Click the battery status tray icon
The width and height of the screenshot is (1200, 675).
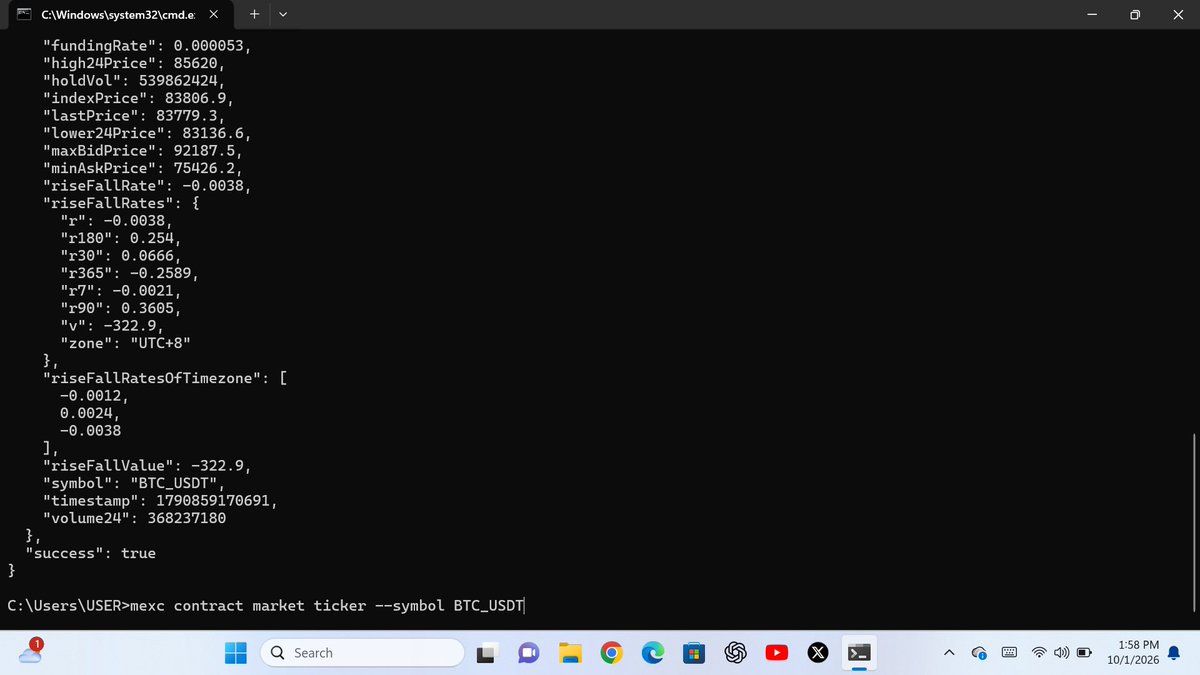1082,653
